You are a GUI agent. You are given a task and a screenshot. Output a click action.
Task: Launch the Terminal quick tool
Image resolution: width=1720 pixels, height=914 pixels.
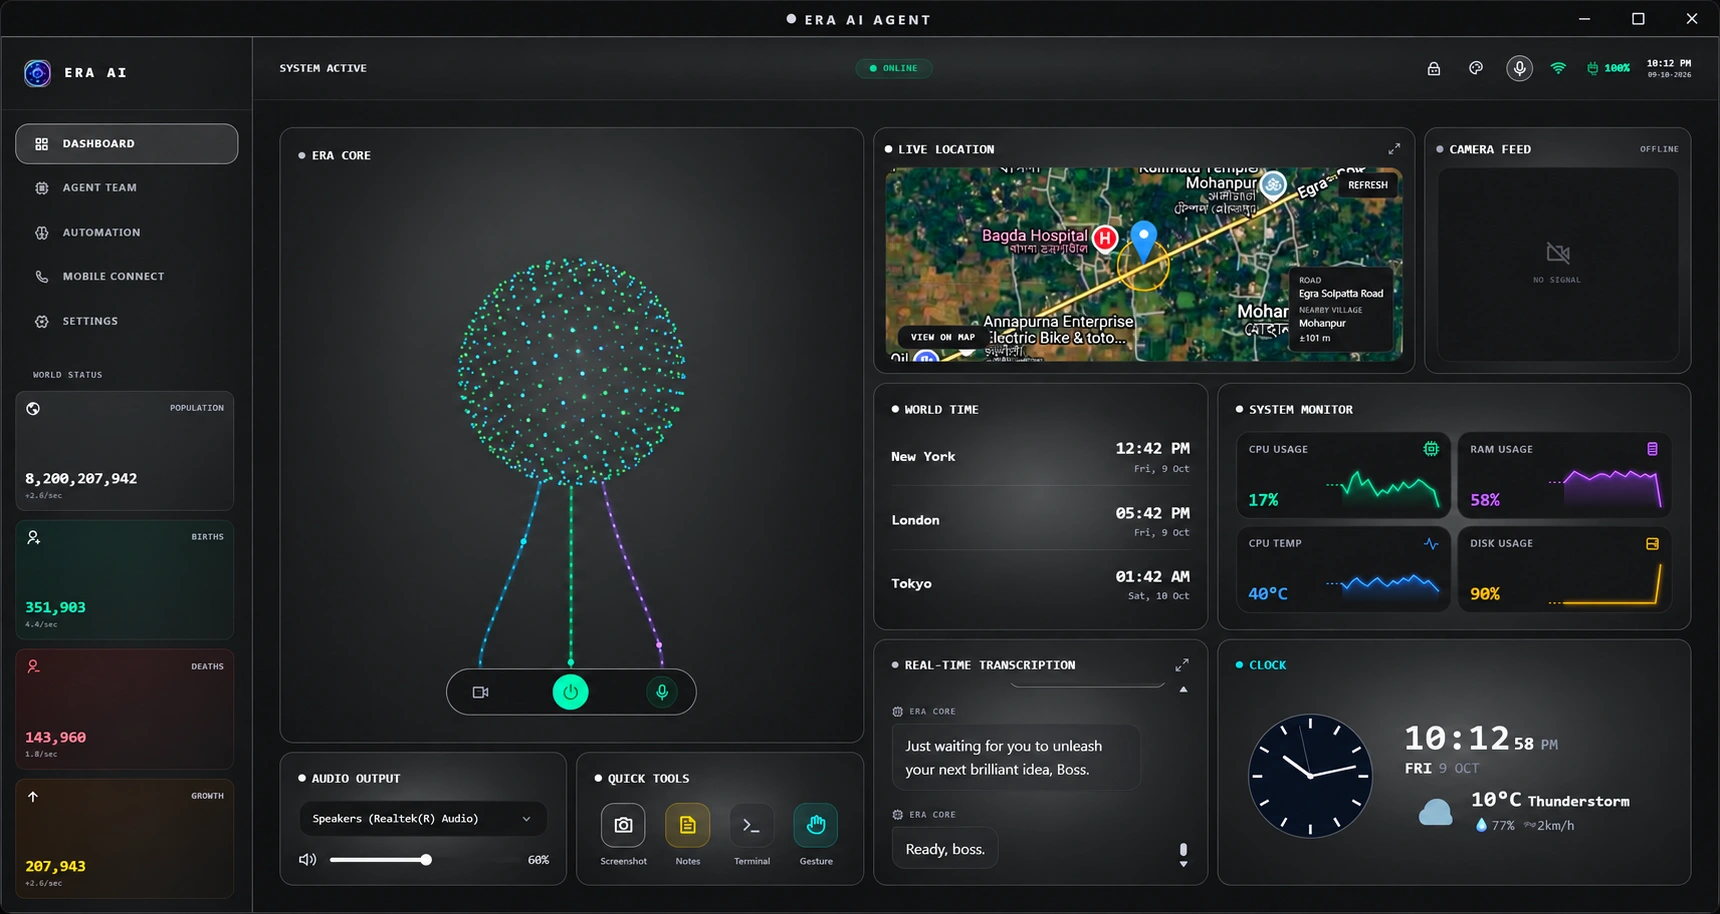click(x=751, y=825)
